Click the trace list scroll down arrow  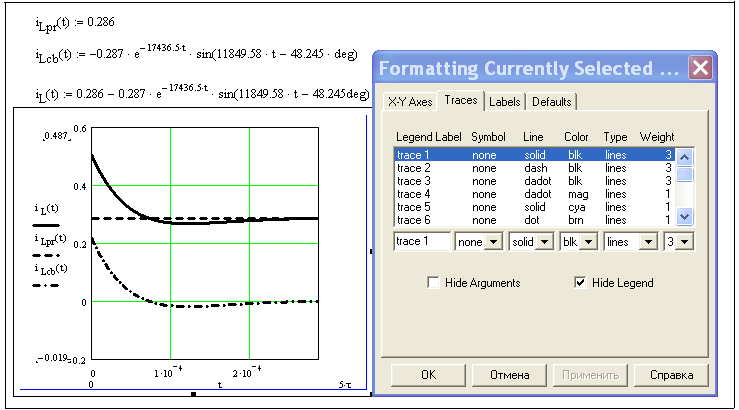coord(684,217)
